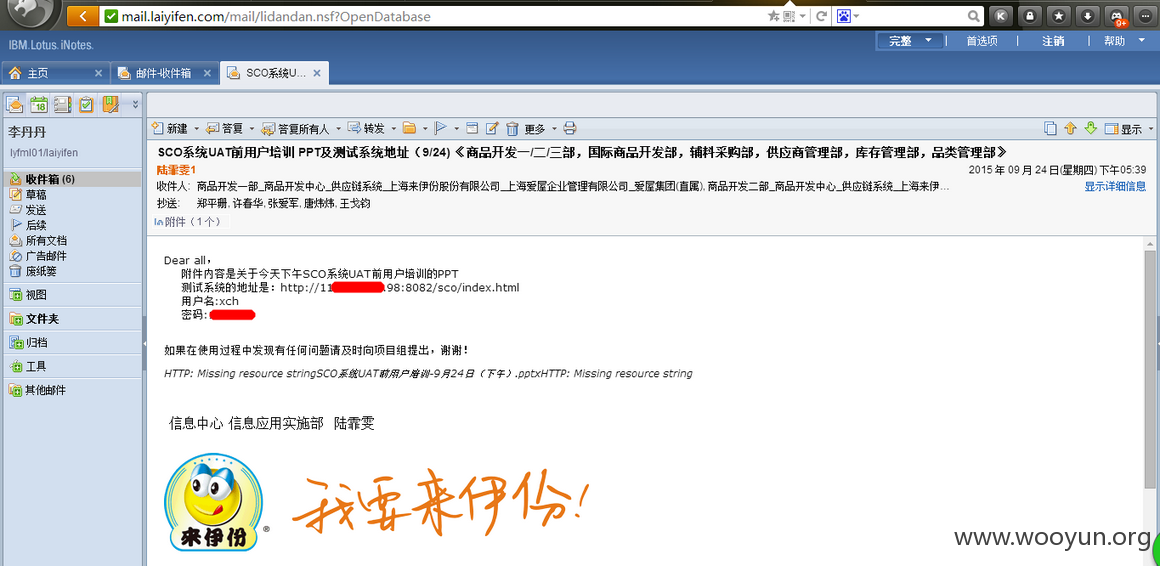Open the Contacts address book icon
This screenshot has width=1160, height=566.
[x=63, y=104]
